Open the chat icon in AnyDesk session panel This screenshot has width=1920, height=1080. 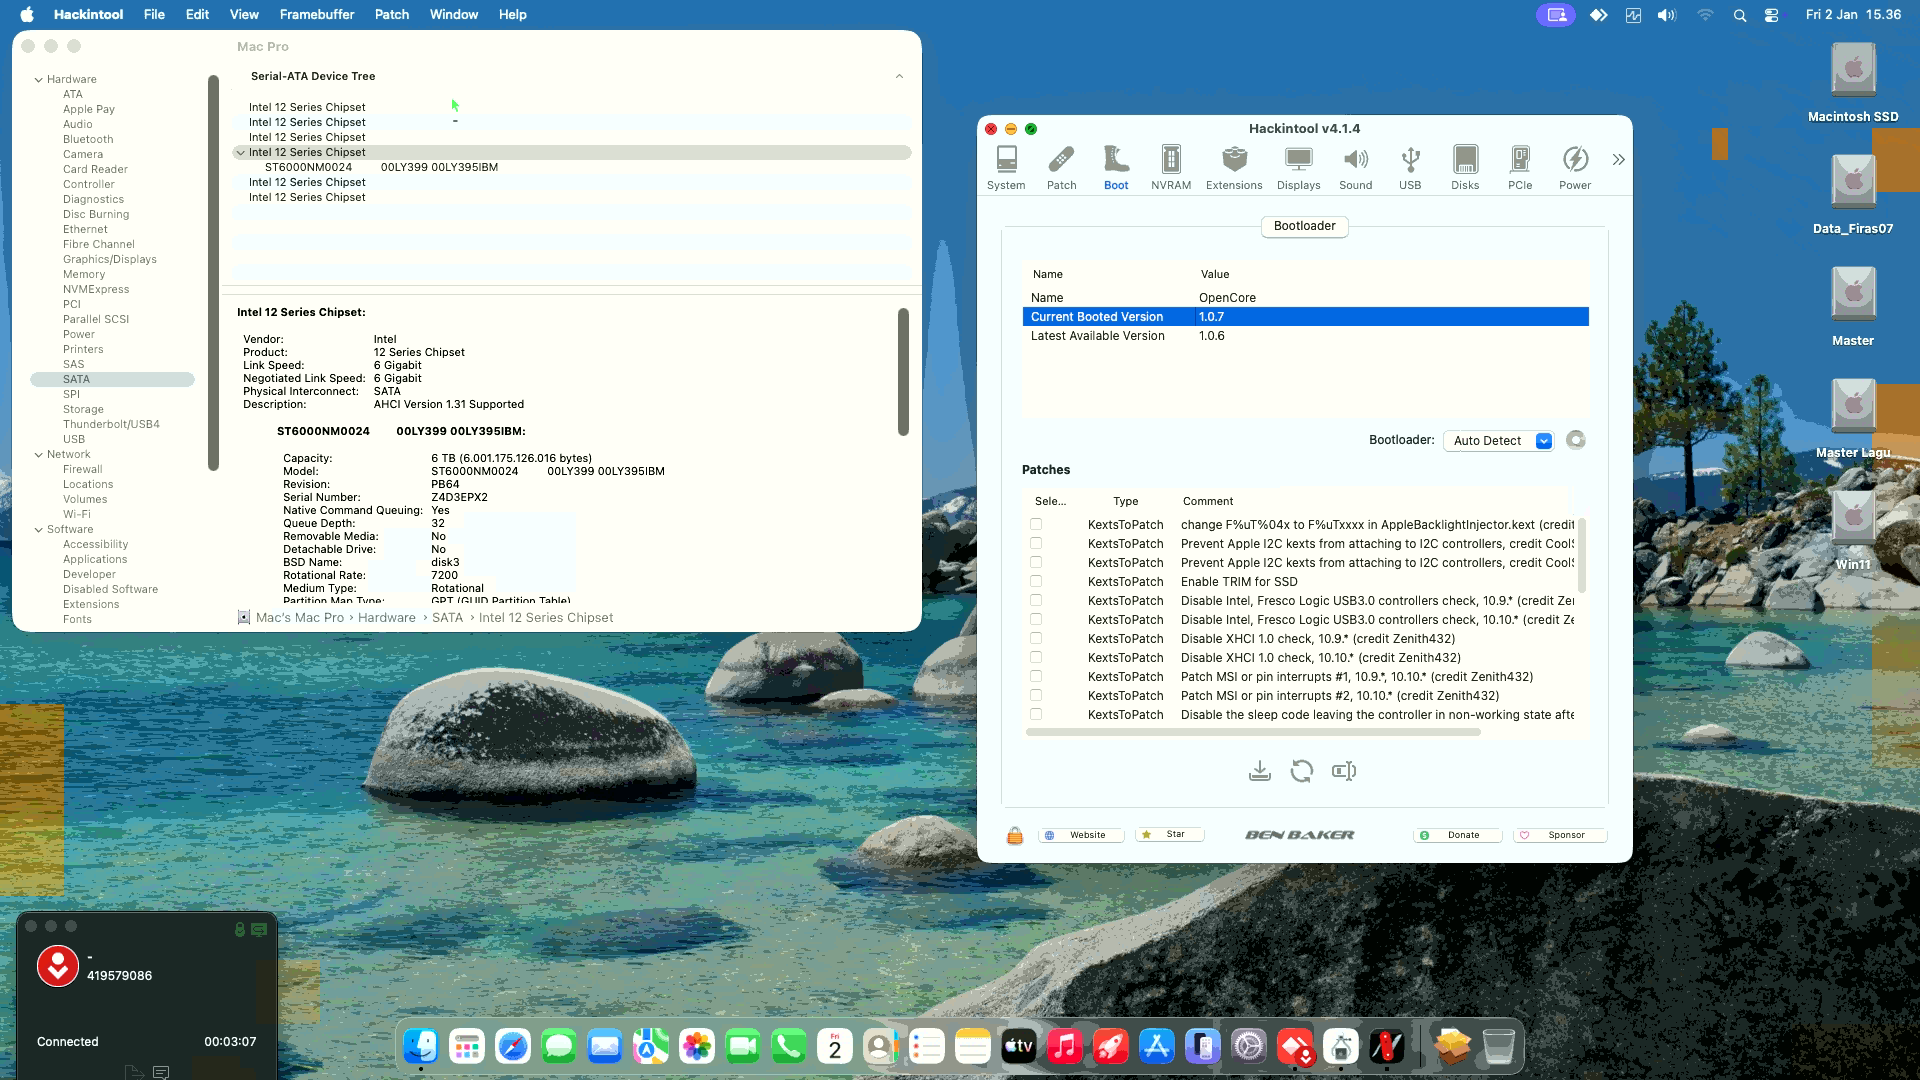point(161,1072)
